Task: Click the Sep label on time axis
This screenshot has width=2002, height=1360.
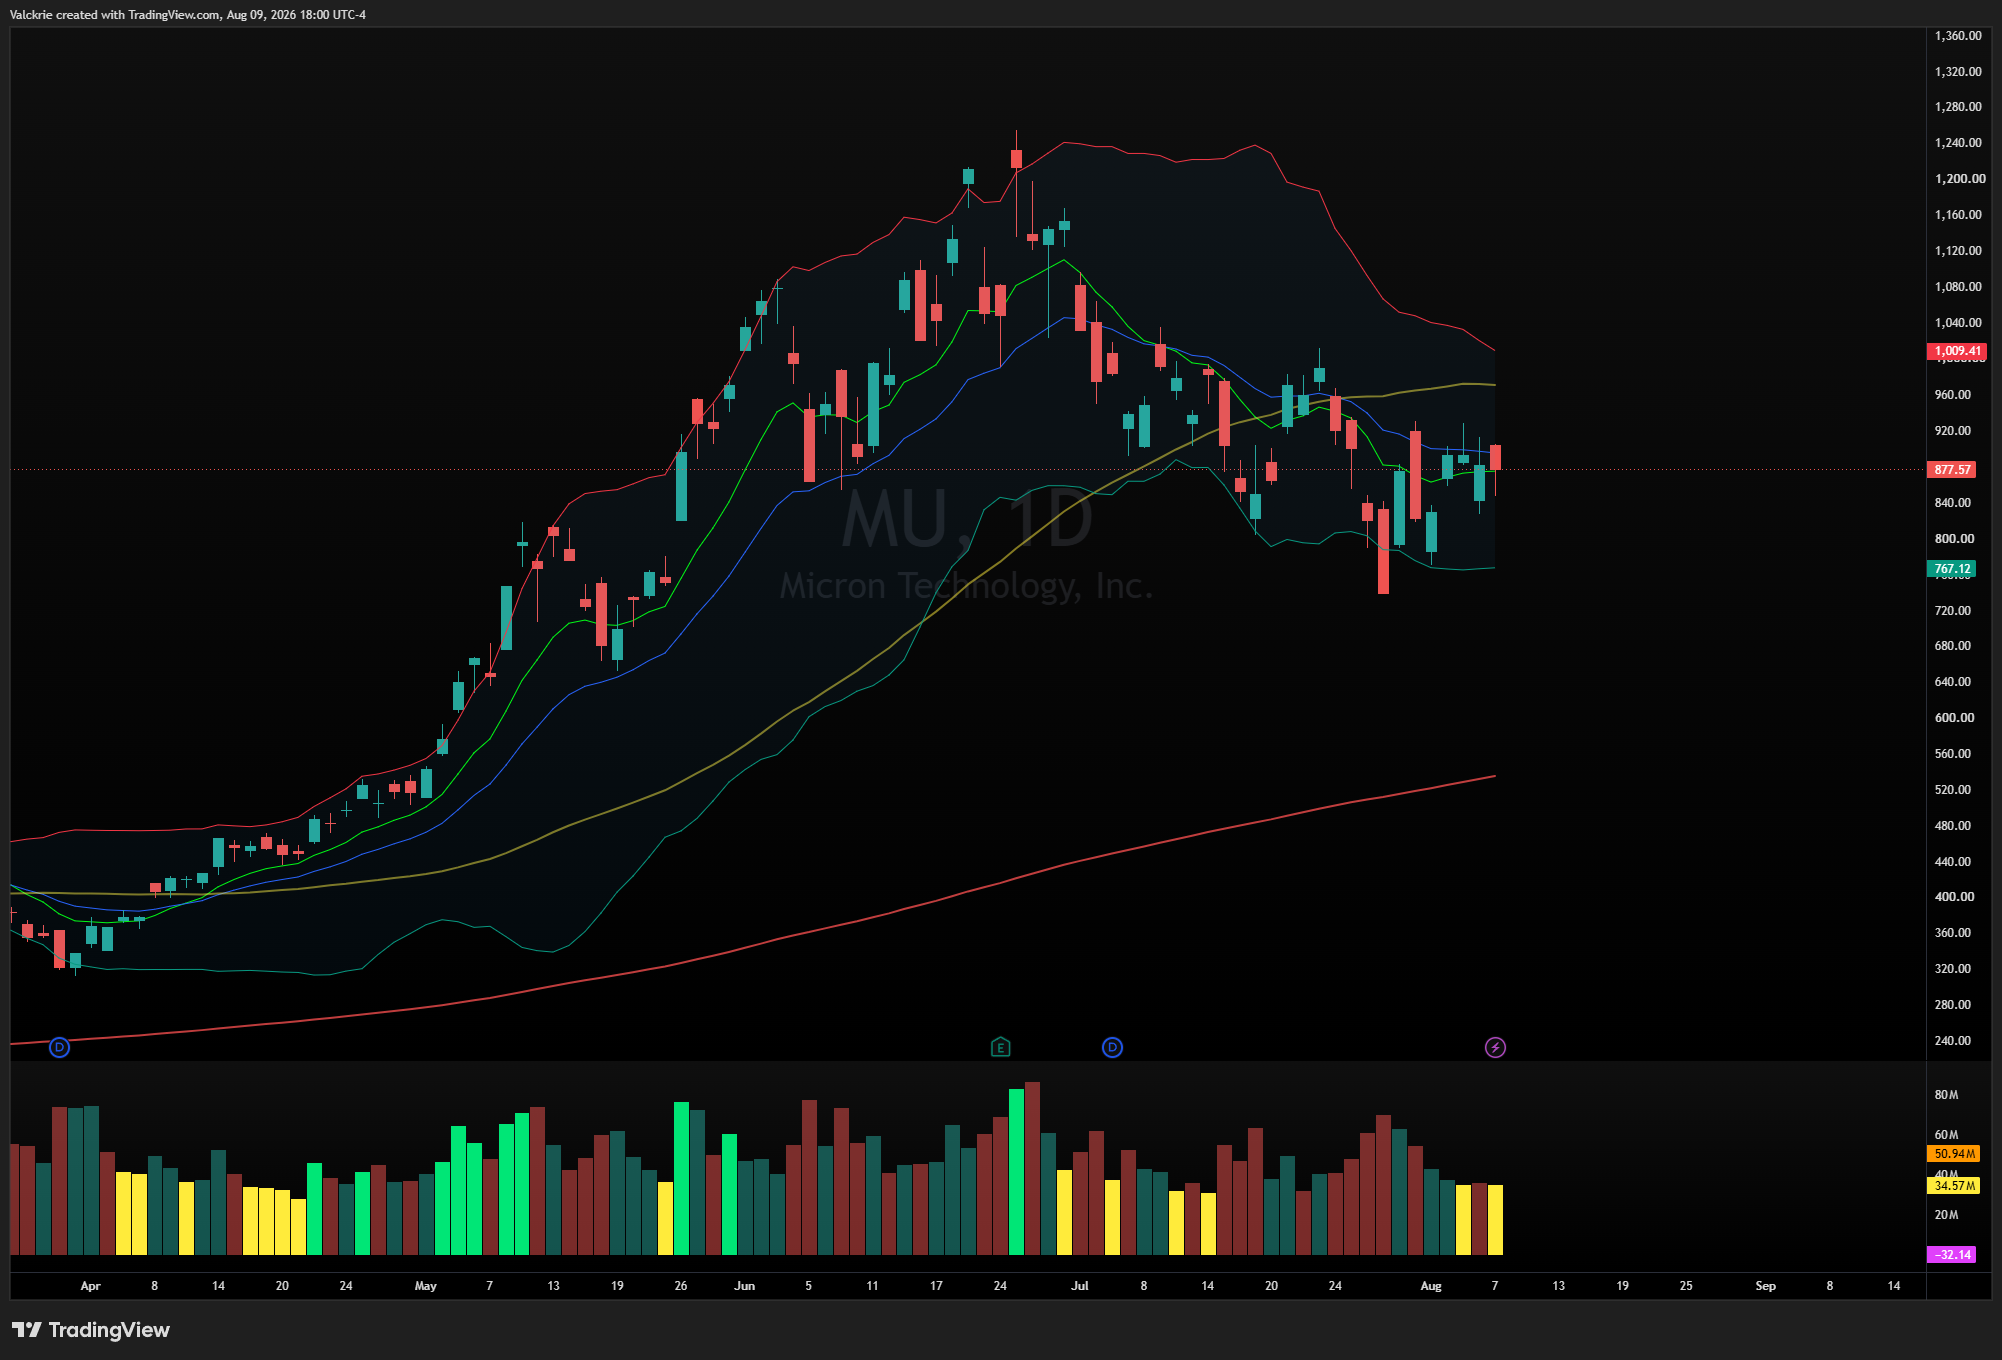Action: point(1766,1286)
